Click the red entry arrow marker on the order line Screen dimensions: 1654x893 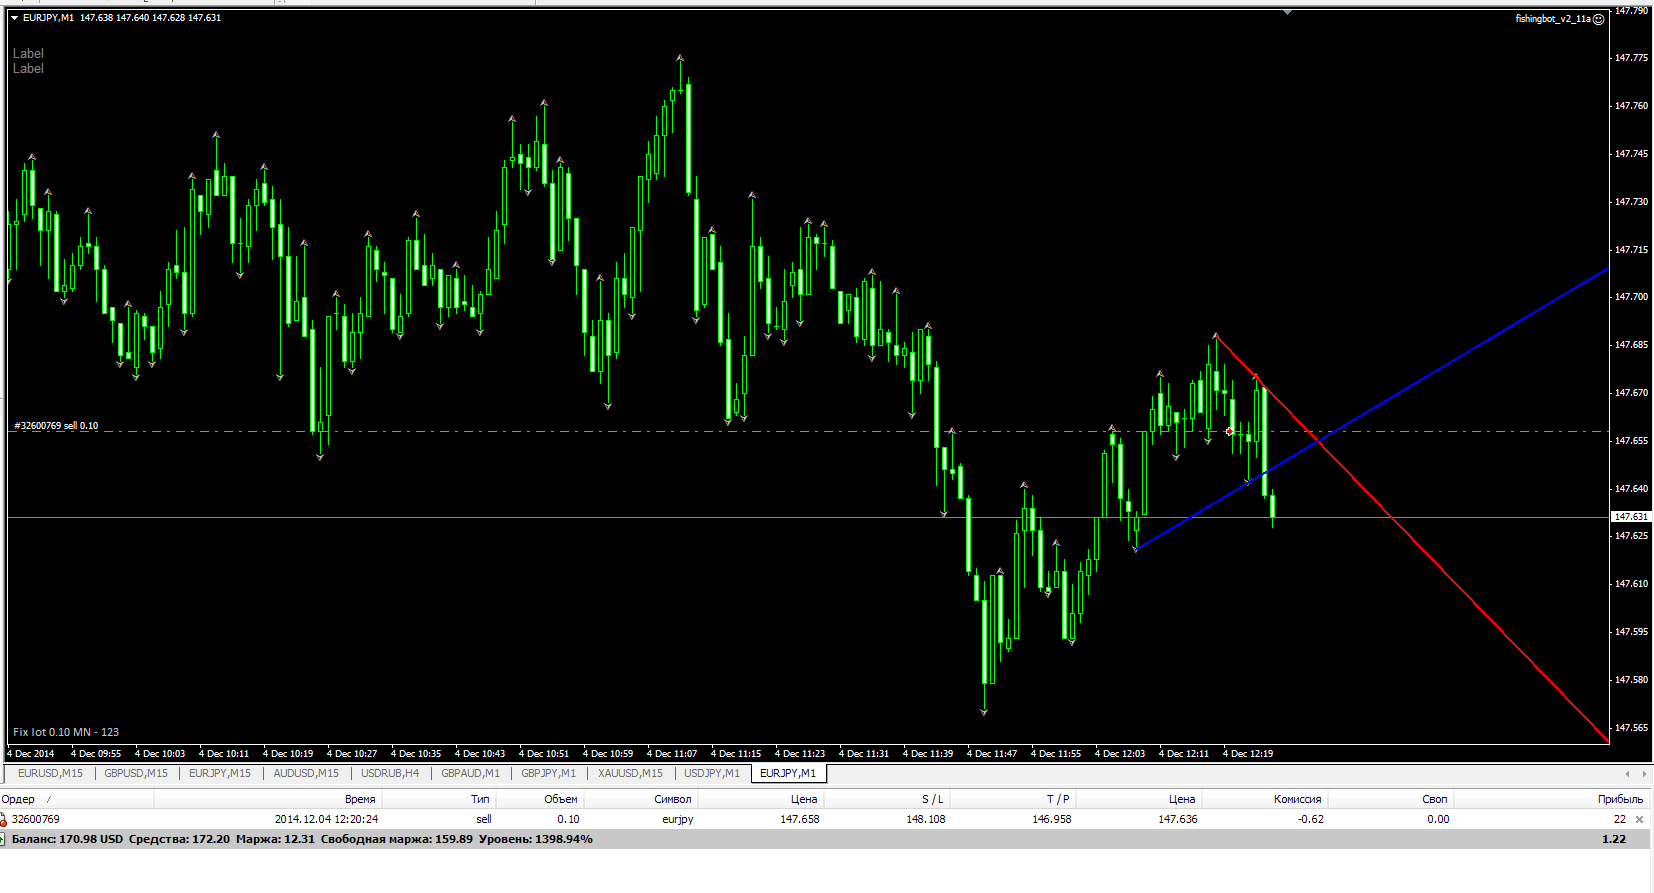pyautogui.click(x=1229, y=431)
